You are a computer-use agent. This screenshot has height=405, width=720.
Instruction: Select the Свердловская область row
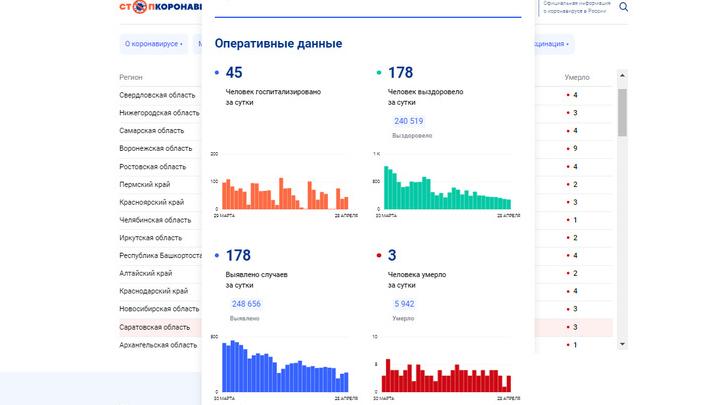tap(157, 95)
